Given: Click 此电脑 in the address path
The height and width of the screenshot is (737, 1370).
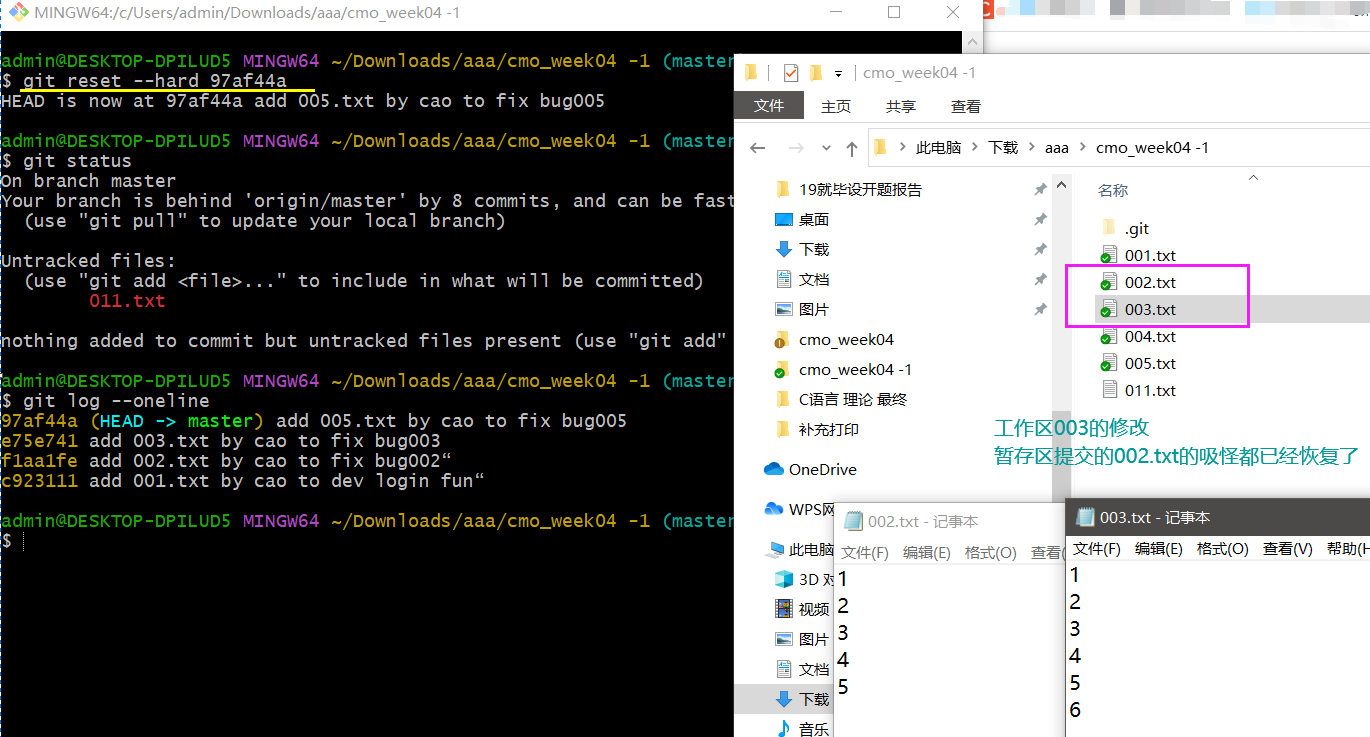Looking at the screenshot, I should click(x=938, y=148).
